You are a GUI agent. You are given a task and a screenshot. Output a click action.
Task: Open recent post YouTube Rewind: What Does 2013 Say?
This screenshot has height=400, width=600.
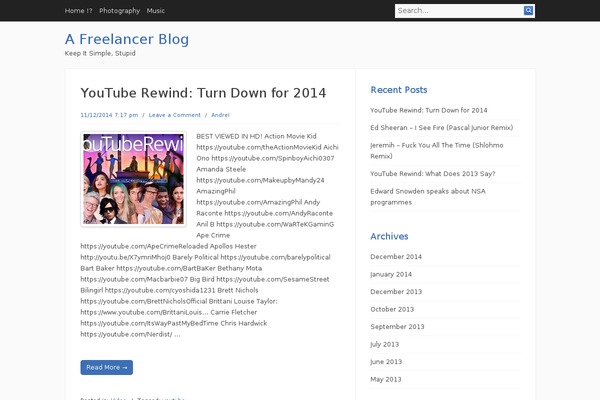click(433, 174)
